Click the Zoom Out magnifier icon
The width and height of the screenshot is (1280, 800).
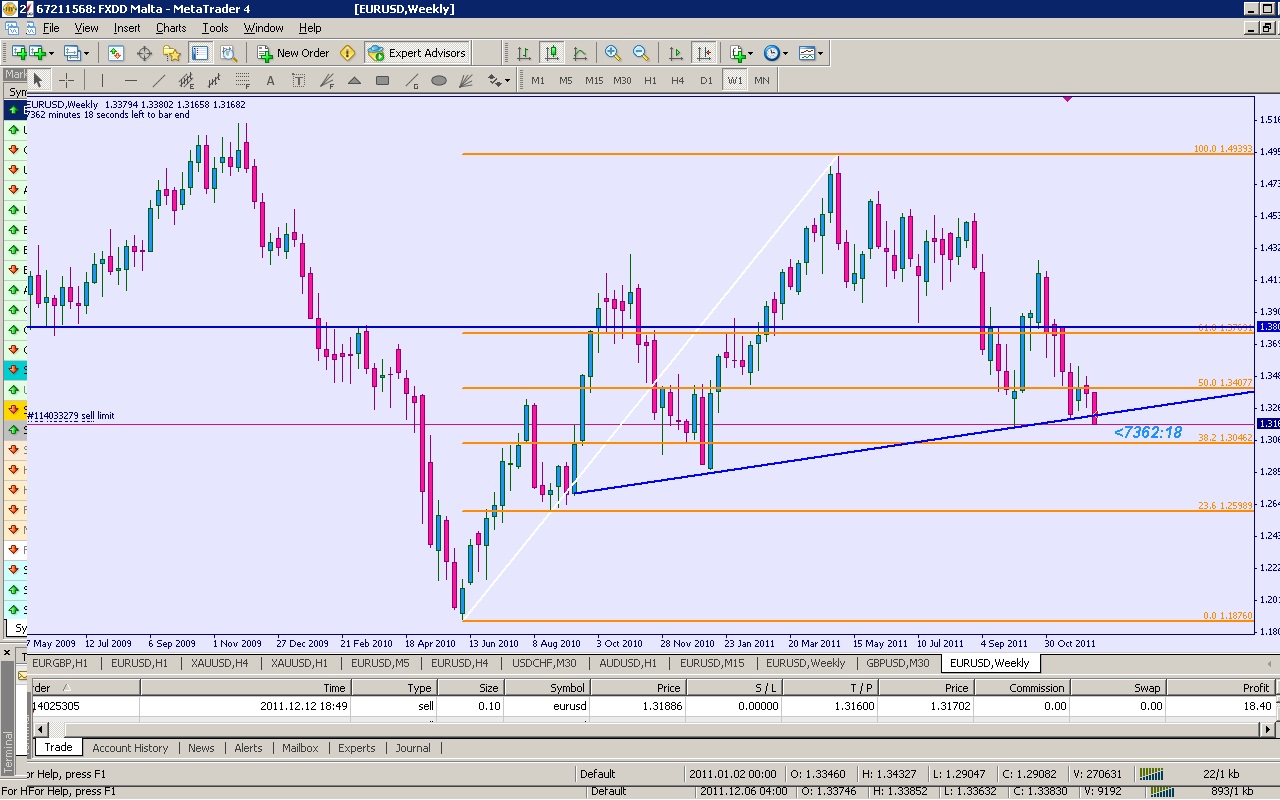pos(640,53)
